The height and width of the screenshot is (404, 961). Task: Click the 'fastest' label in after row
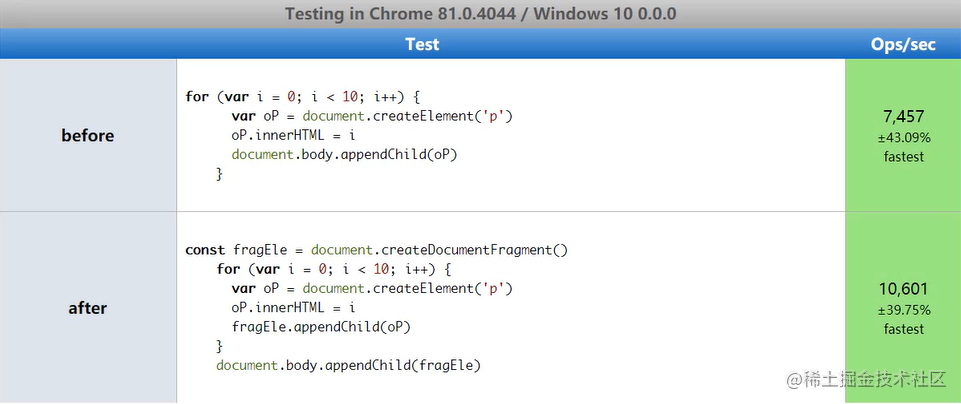(903, 329)
